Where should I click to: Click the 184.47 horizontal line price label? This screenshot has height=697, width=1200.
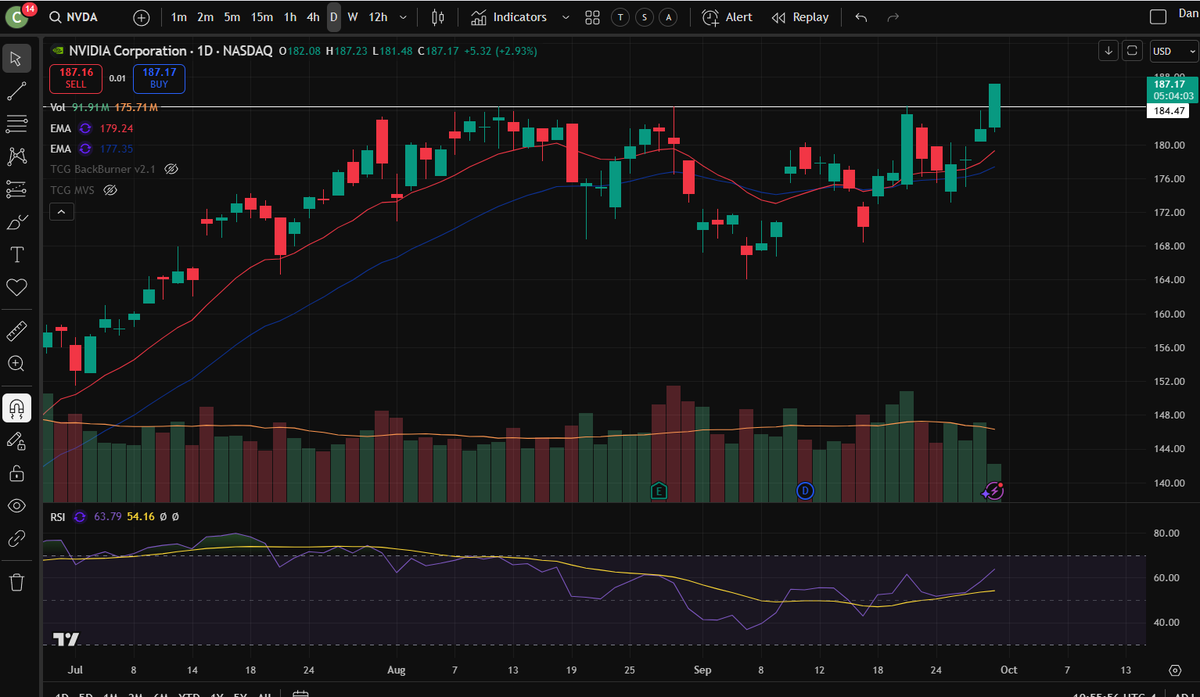(x=1168, y=111)
